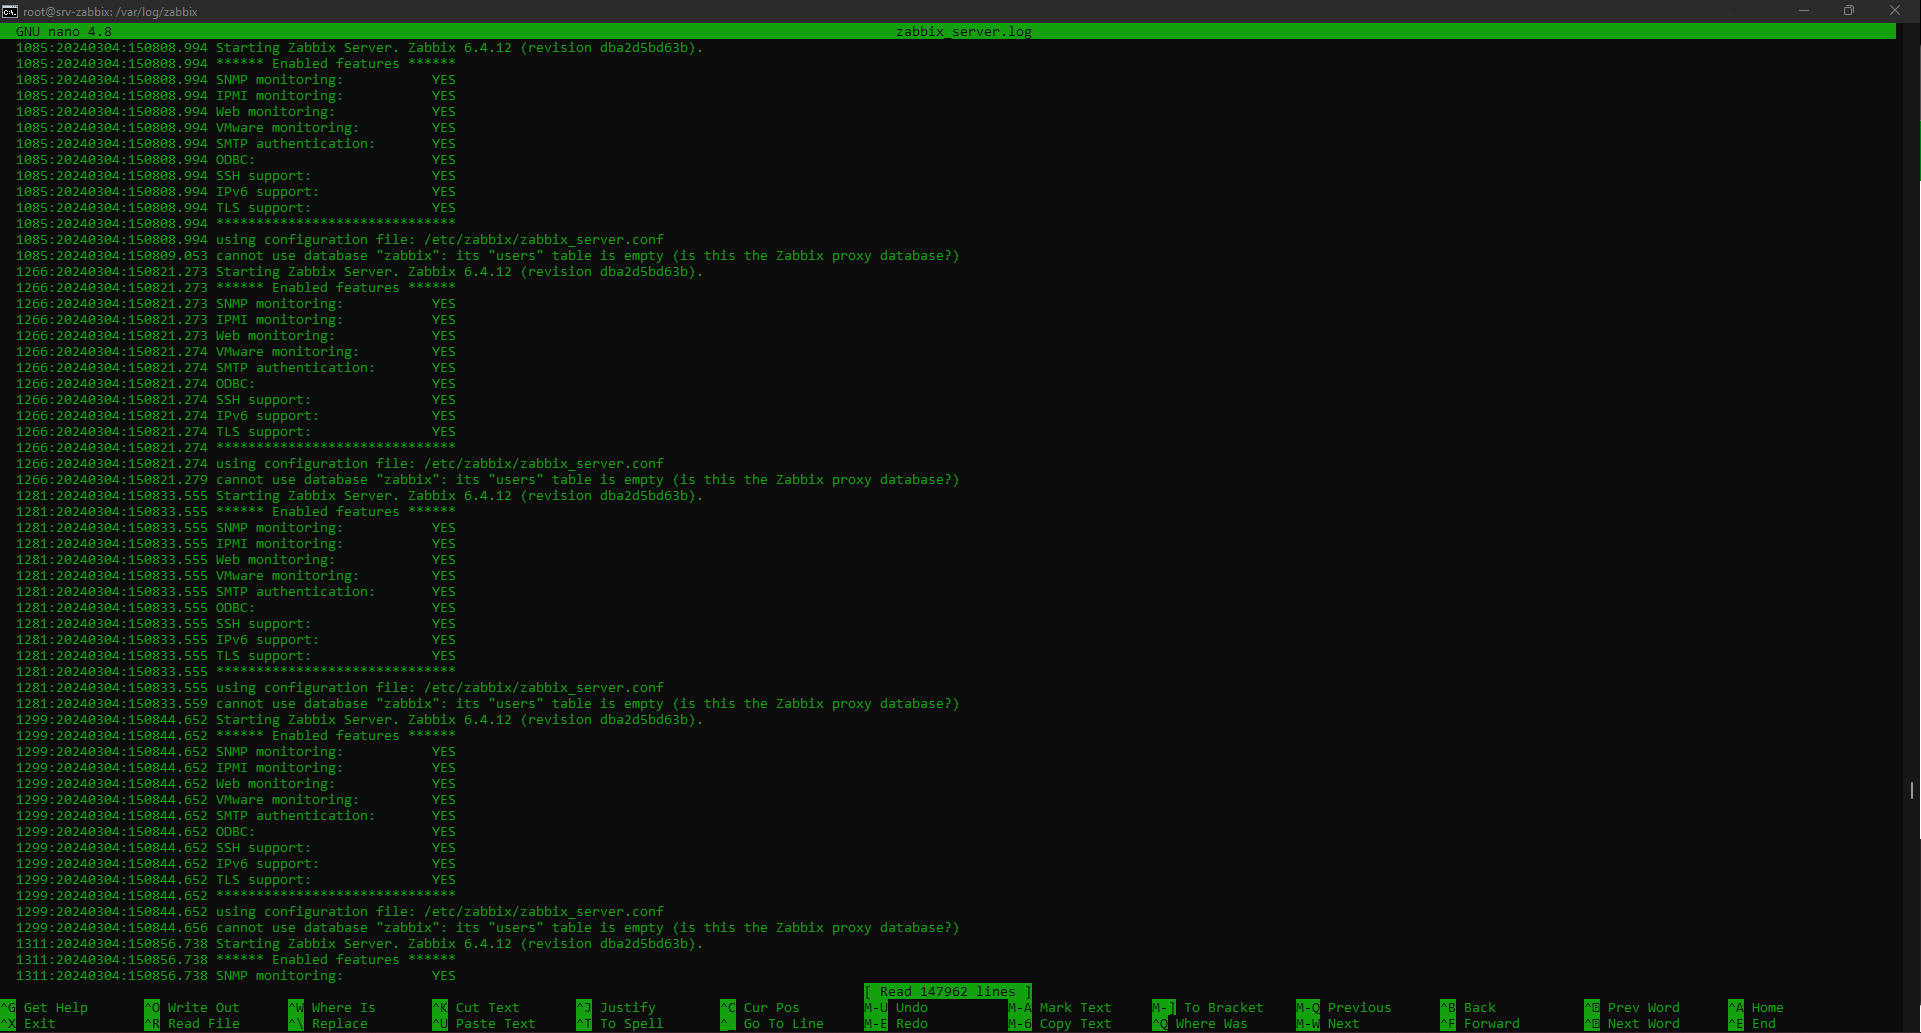Click the "Justify" shortcut label

[x=628, y=1008]
